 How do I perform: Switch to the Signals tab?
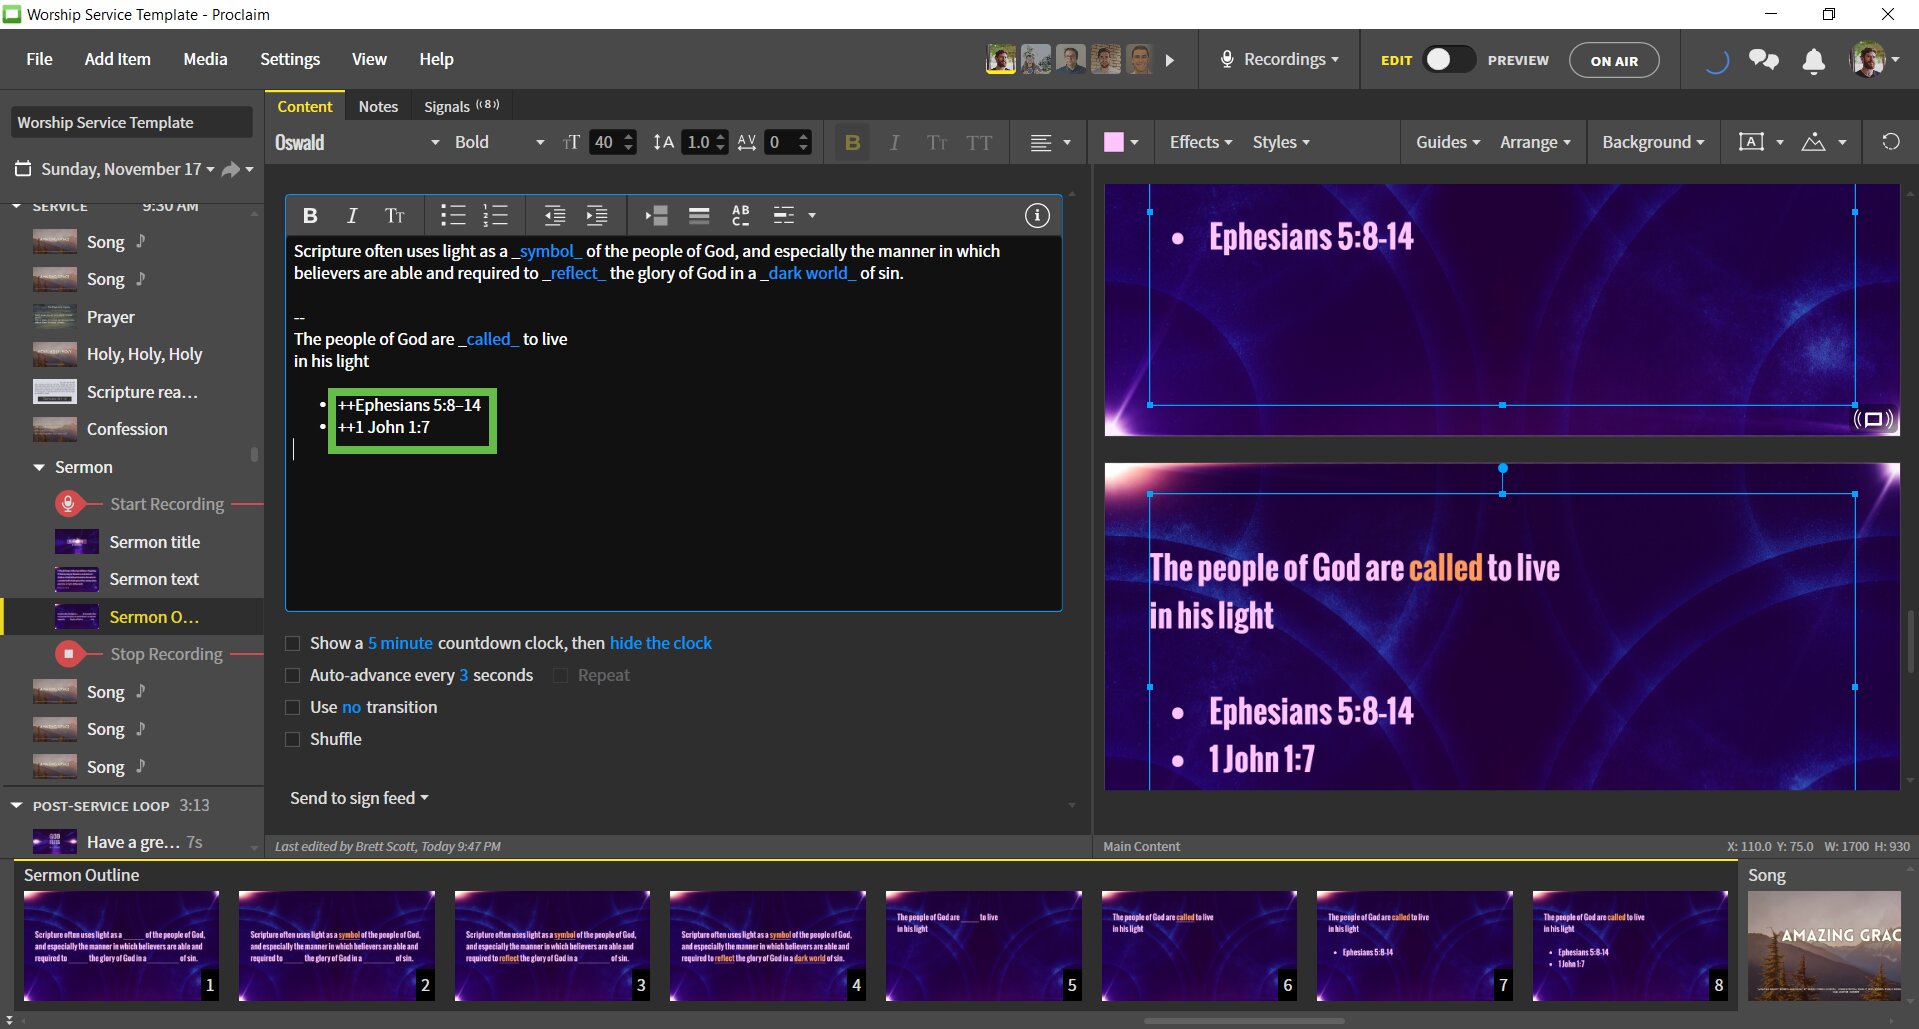point(461,106)
